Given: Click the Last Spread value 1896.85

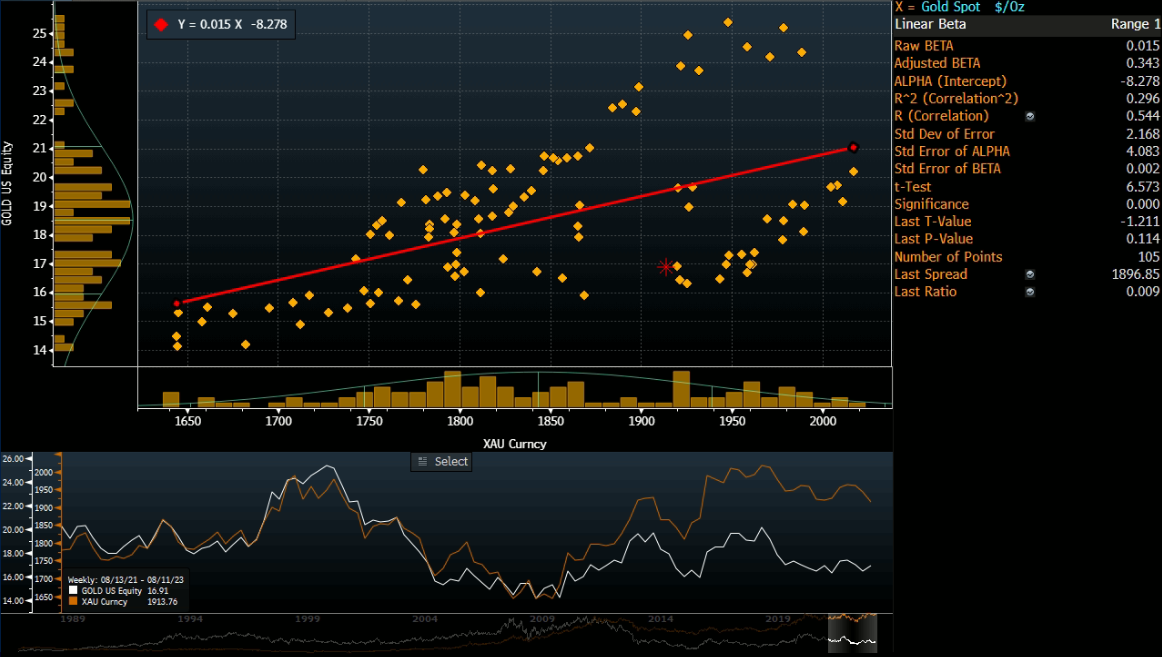Looking at the screenshot, I should 1135,275.
